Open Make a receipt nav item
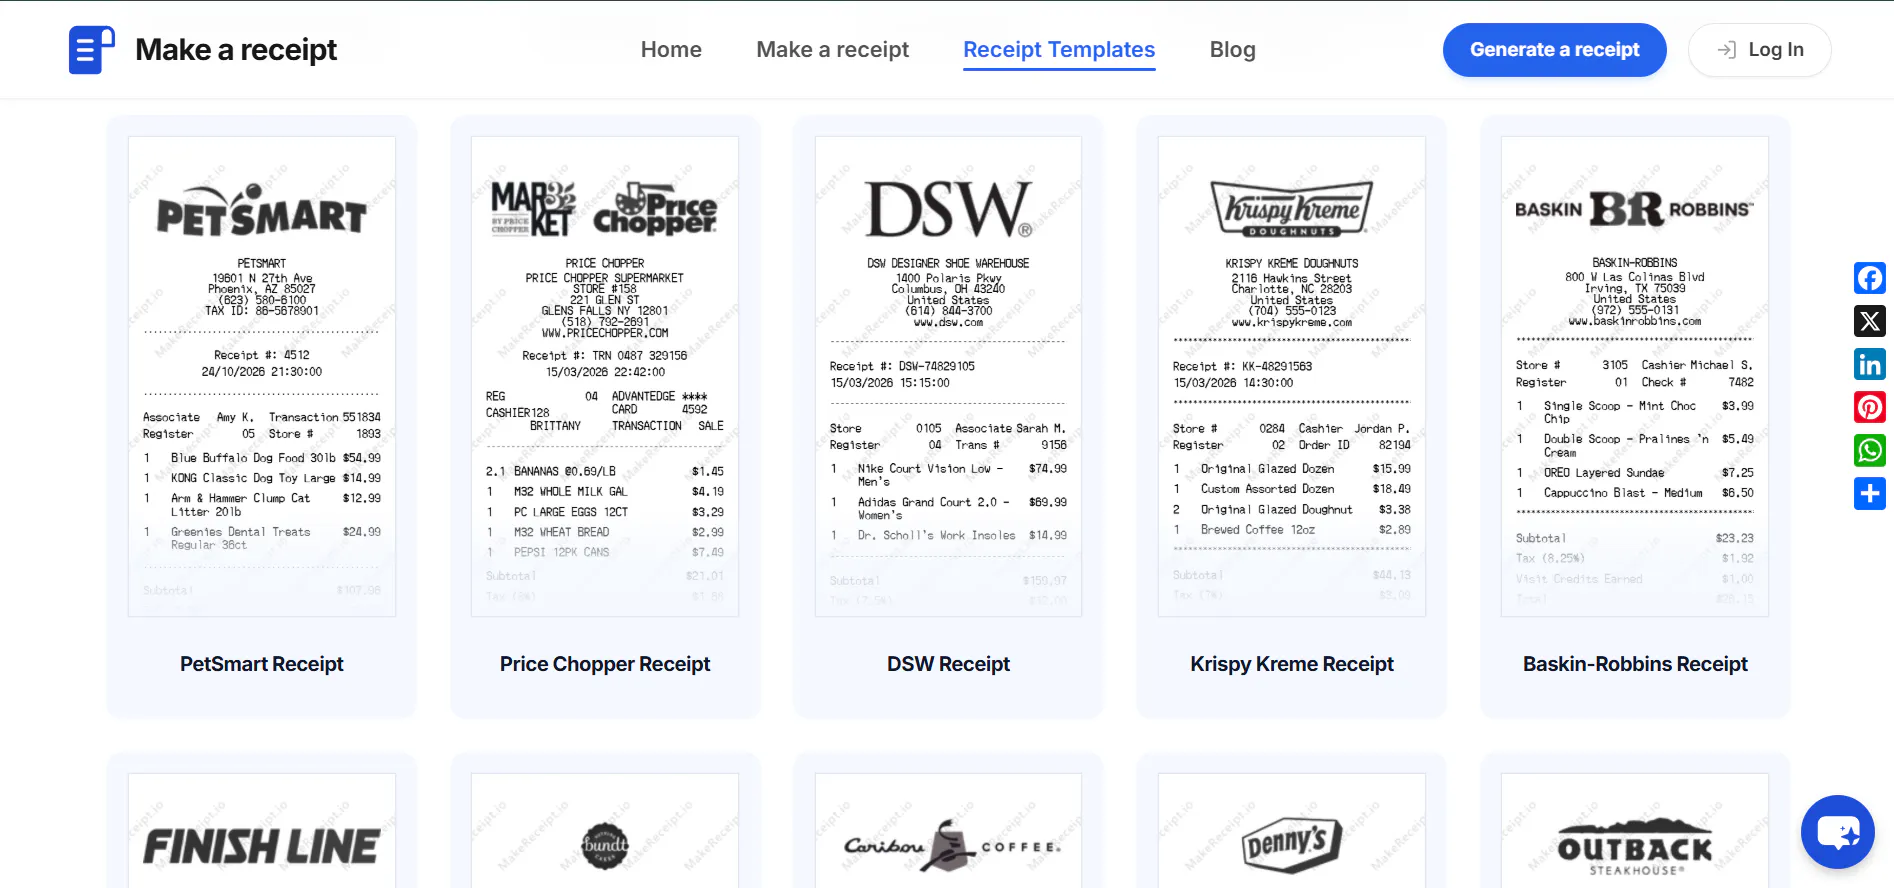Screen dimensions: 1894x888 point(832,50)
